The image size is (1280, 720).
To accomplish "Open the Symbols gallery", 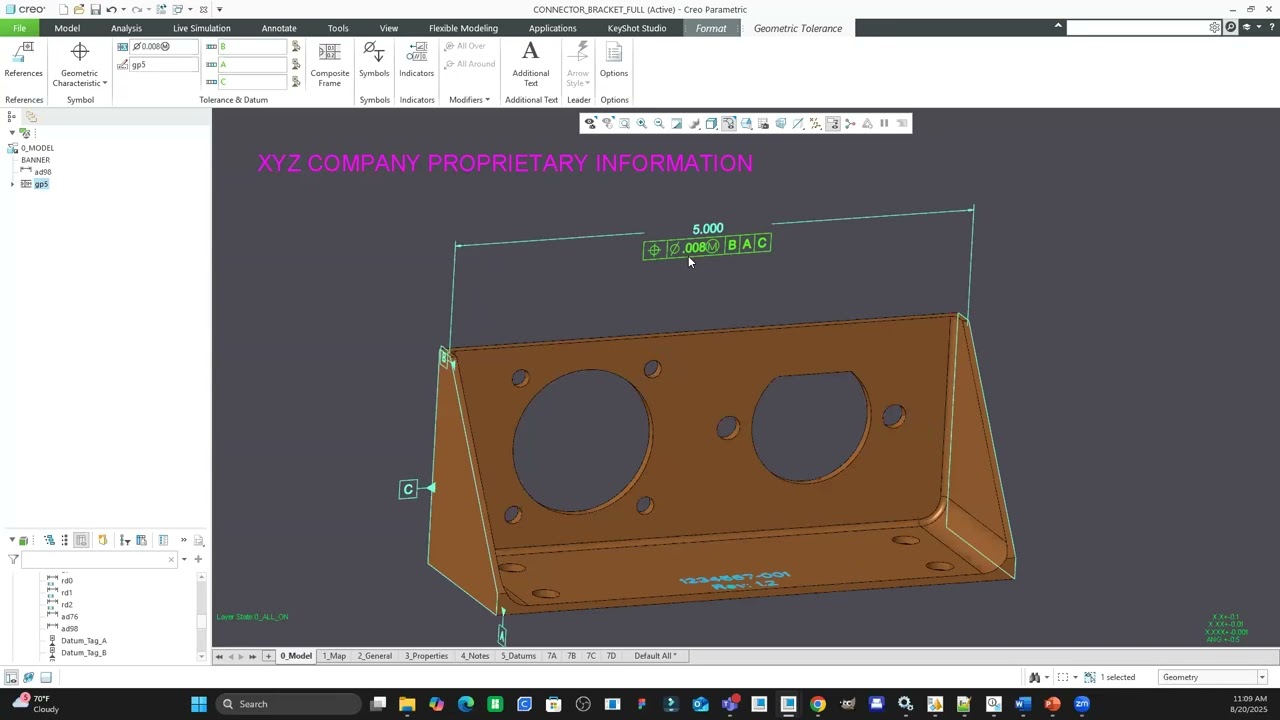I will click(374, 60).
